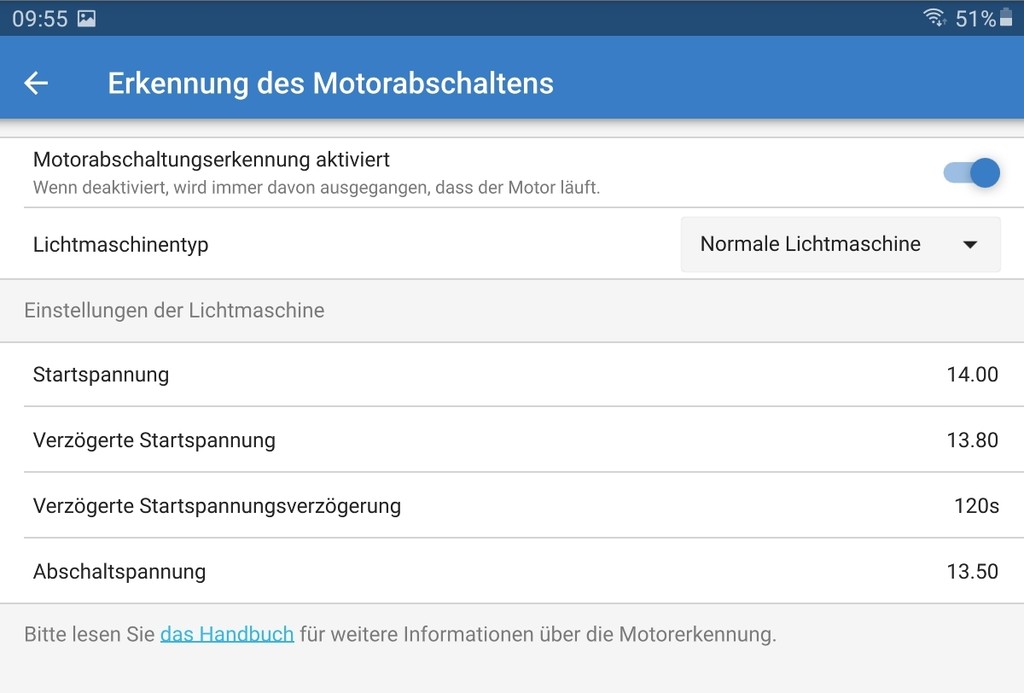Viewport: 1024px width, 693px height.
Task: Open the Verzögerte Startspannungsverzögerung setting
Action: [x=512, y=506]
